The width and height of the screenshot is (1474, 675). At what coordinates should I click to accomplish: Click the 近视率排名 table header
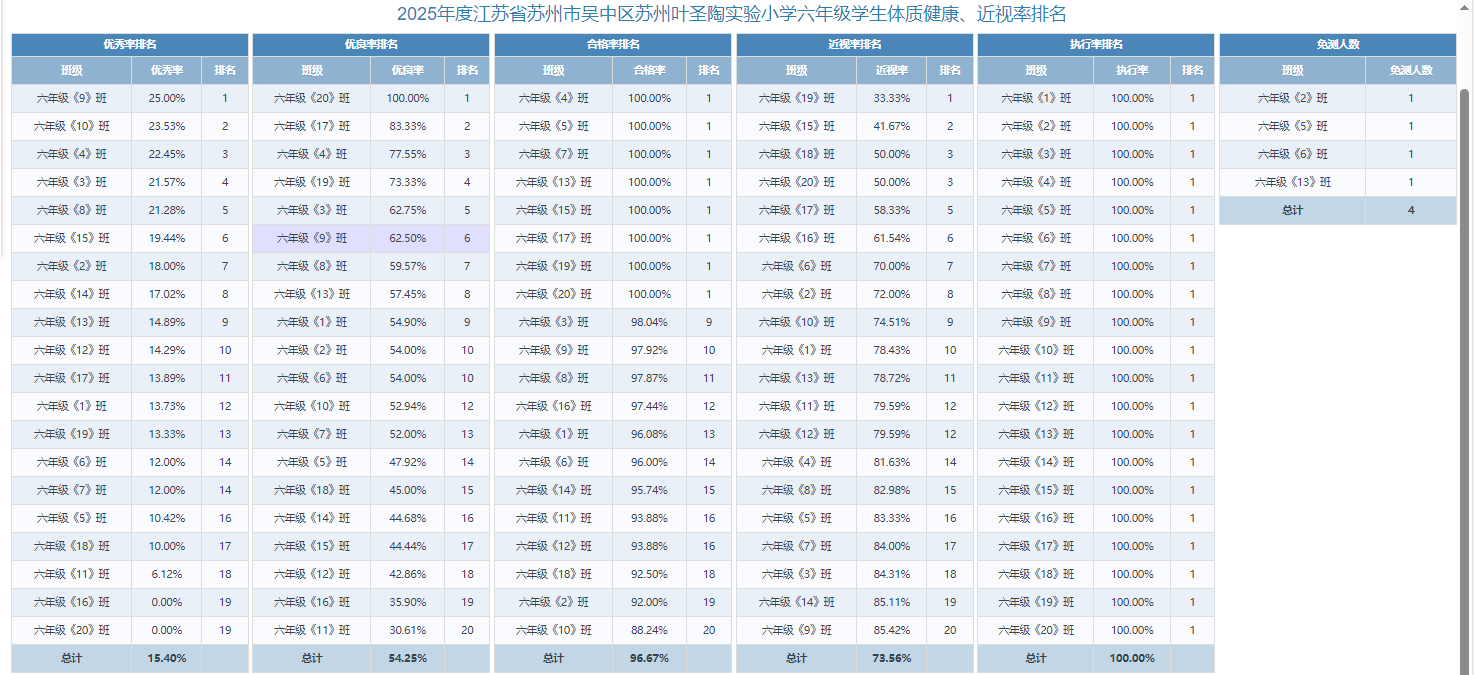pyautogui.click(x=854, y=45)
